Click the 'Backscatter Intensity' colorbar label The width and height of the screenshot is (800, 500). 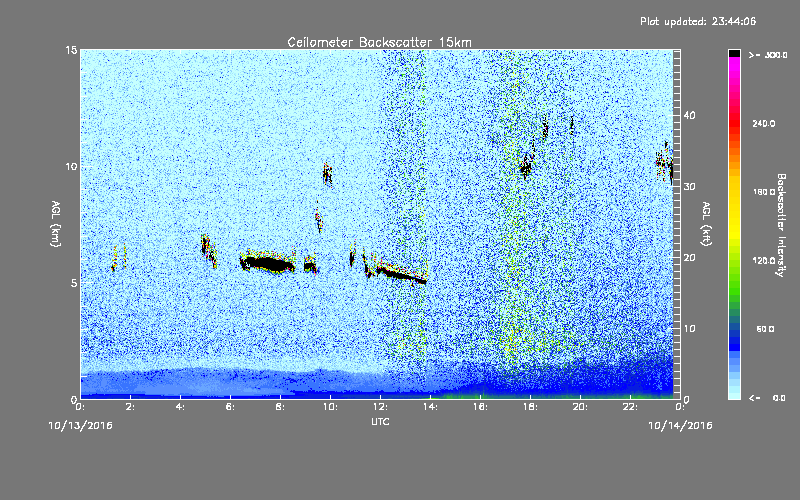click(781, 225)
